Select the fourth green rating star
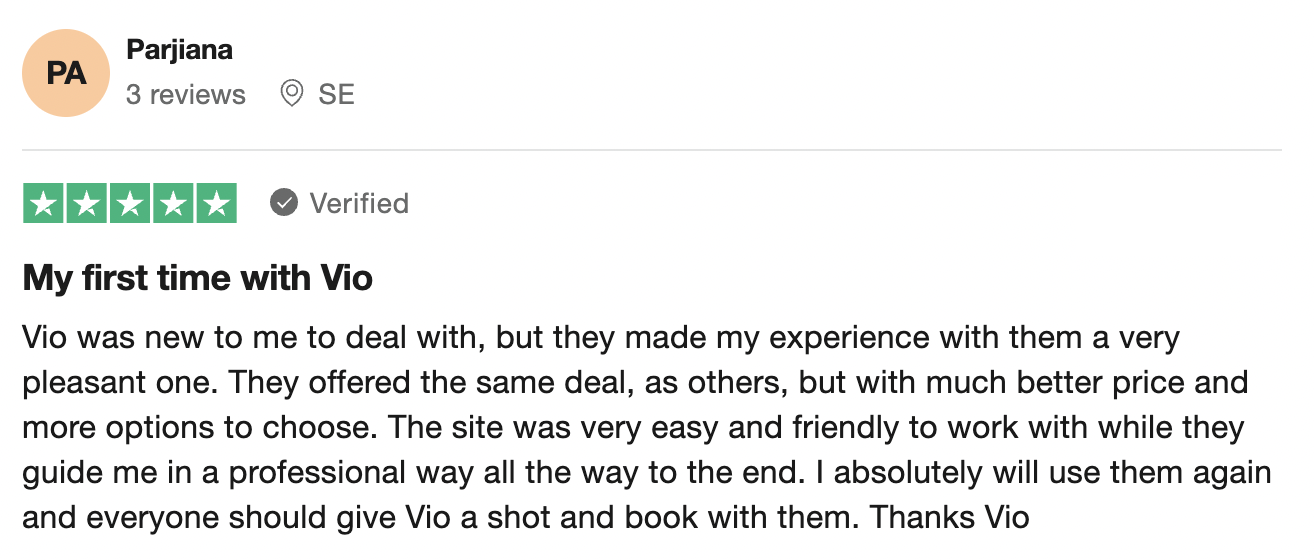This screenshot has height=560, width=1314. click(x=173, y=203)
